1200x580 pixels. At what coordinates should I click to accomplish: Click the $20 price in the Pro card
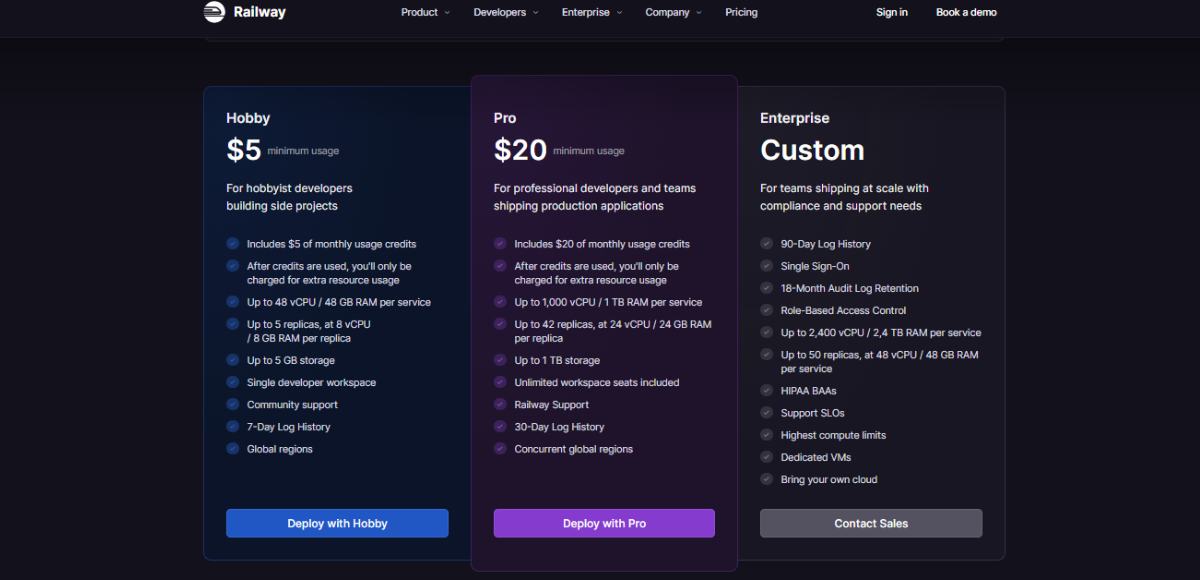(520, 150)
